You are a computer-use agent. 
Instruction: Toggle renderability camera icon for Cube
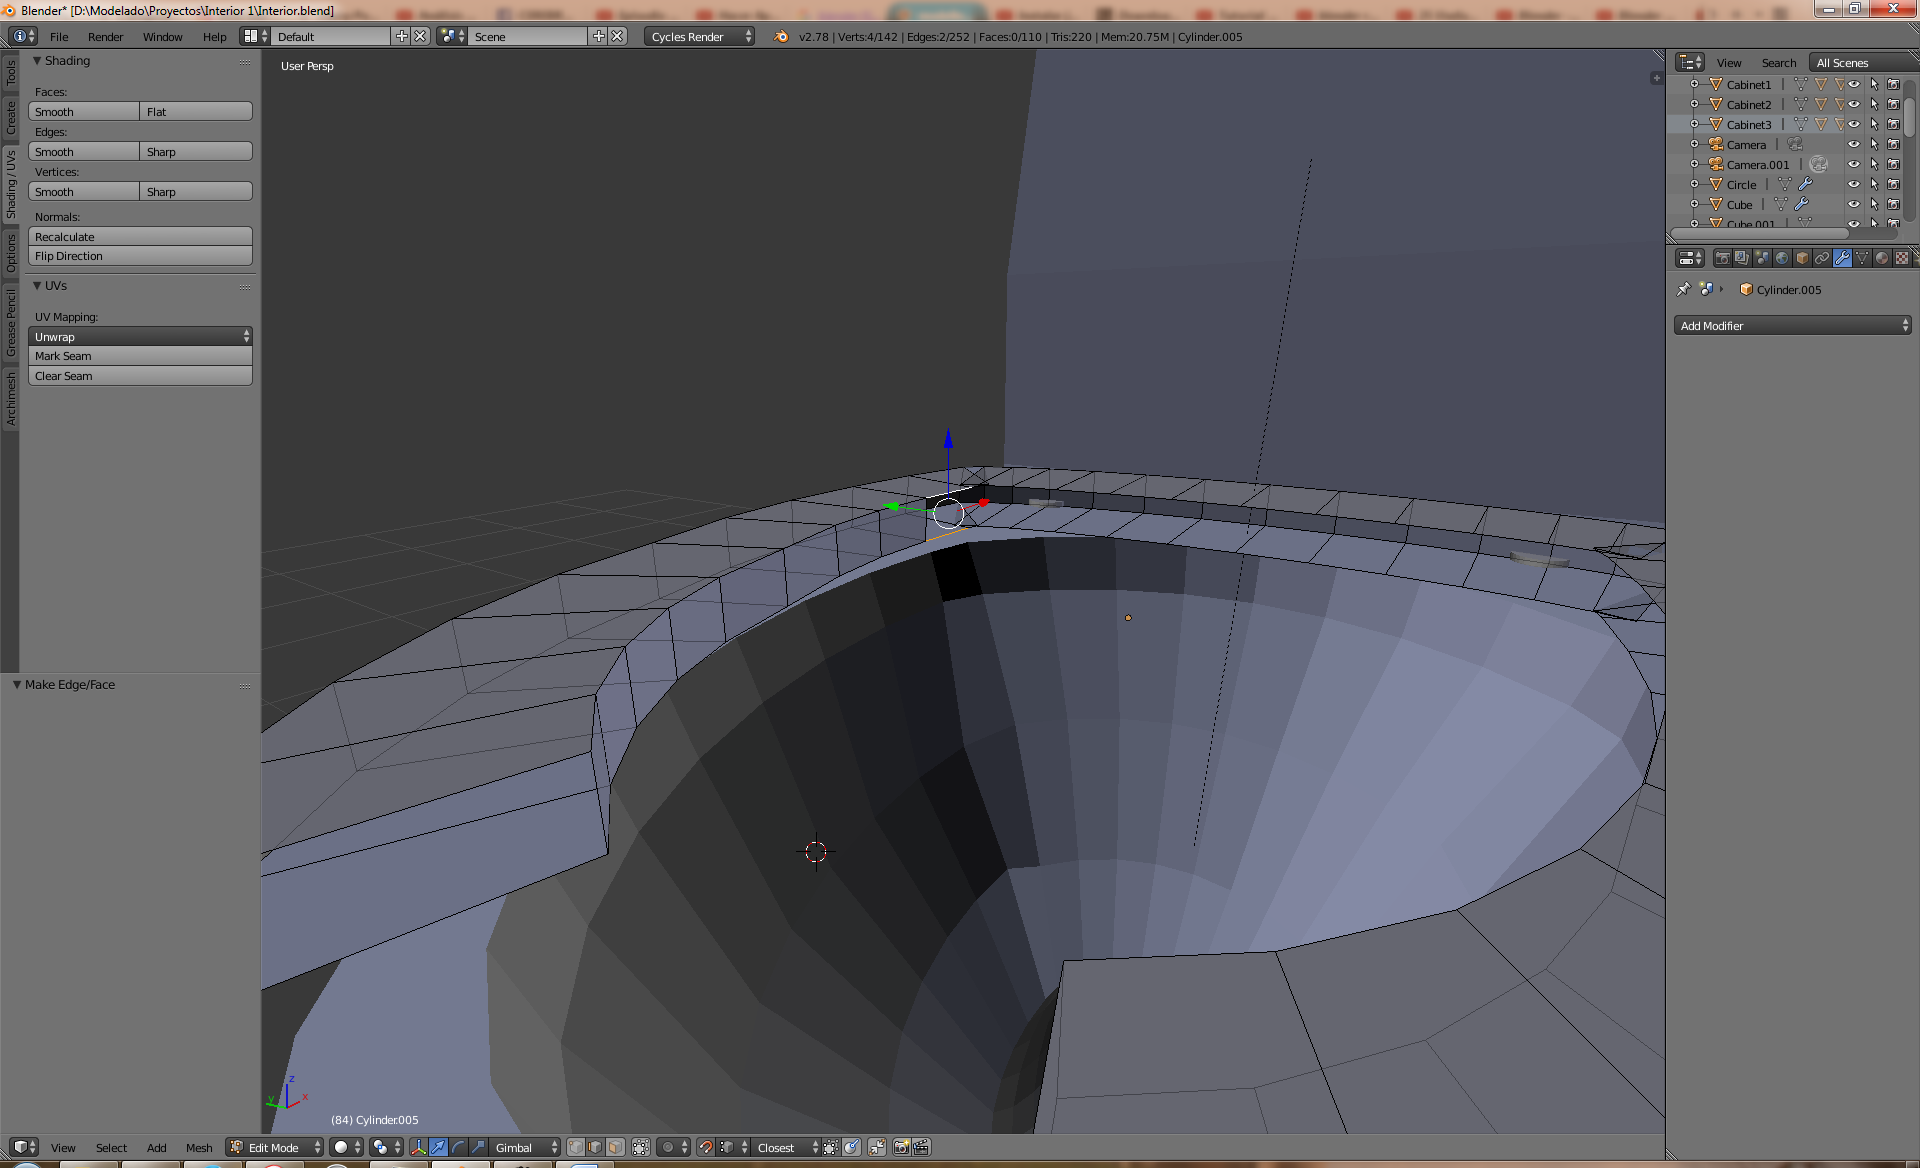1893,204
